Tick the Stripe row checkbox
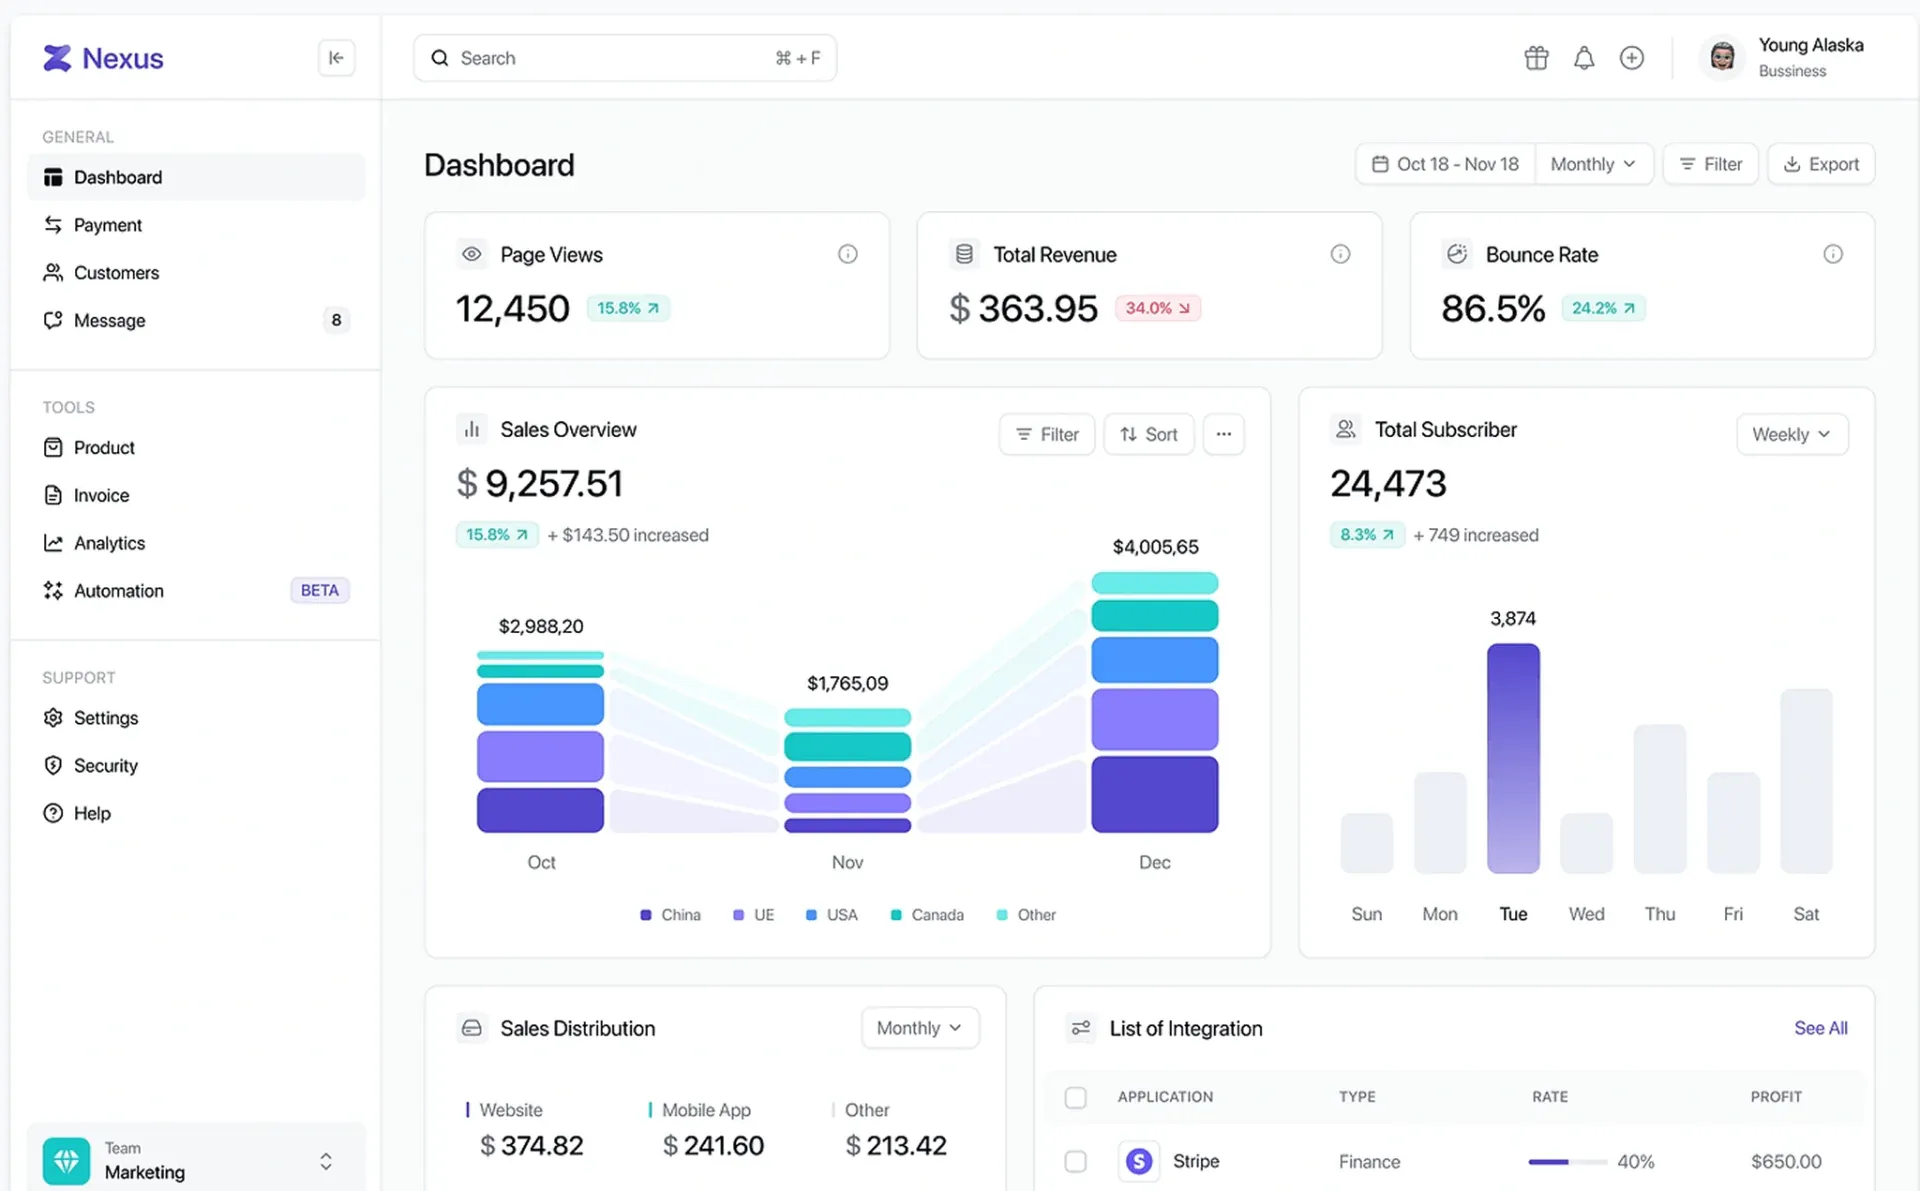This screenshot has height=1191, width=1920. tap(1075, 1161)
